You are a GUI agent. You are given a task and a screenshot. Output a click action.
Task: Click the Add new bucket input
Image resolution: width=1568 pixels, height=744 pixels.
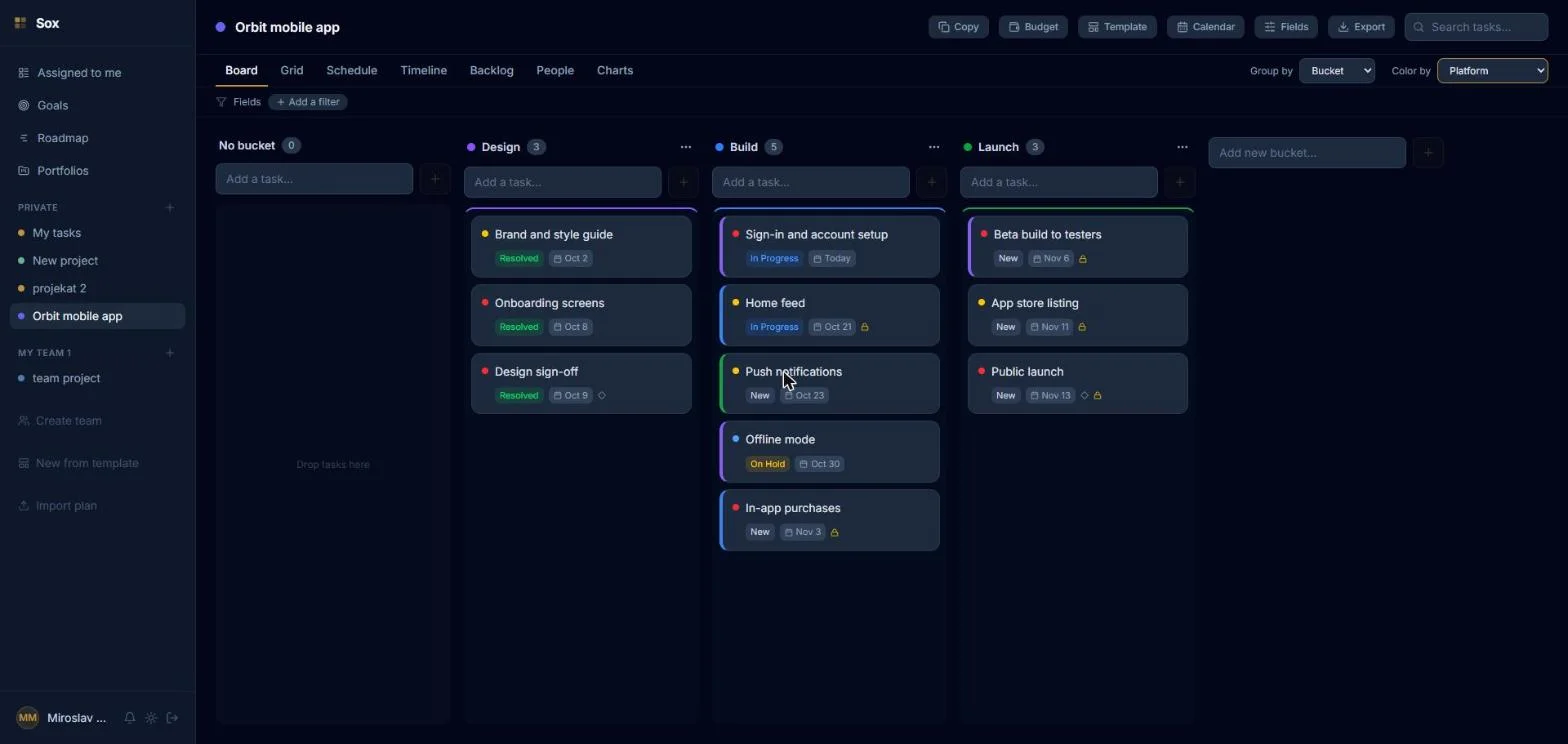tap(1307, 153)
